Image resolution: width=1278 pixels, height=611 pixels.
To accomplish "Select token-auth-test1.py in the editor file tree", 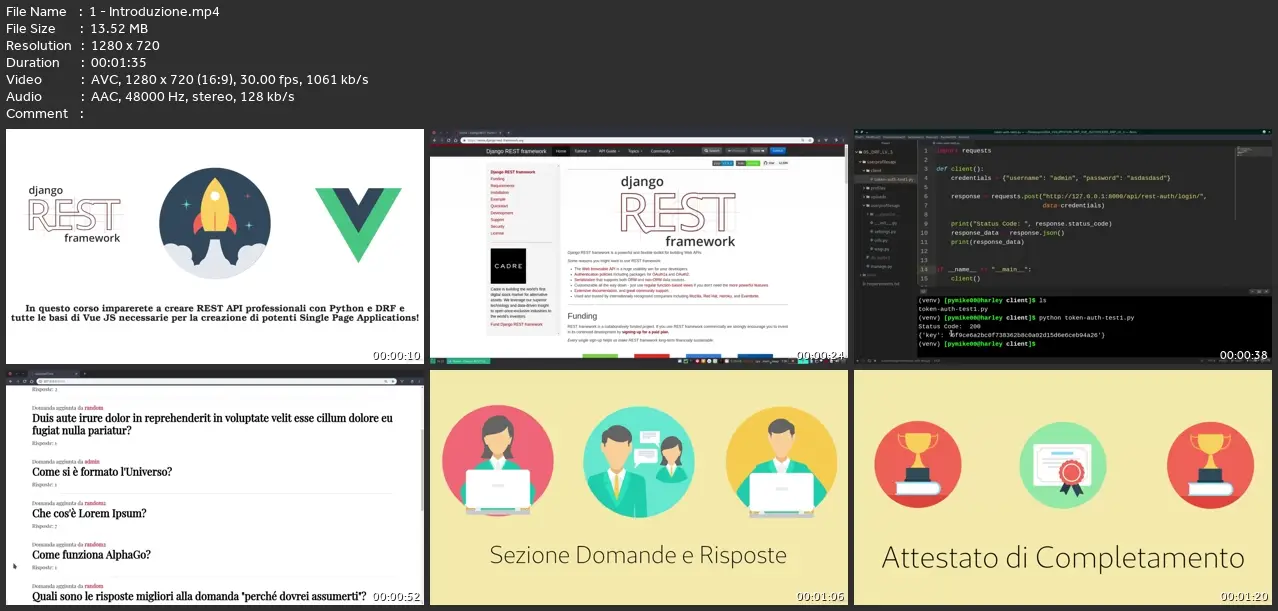I will [893, 180].
